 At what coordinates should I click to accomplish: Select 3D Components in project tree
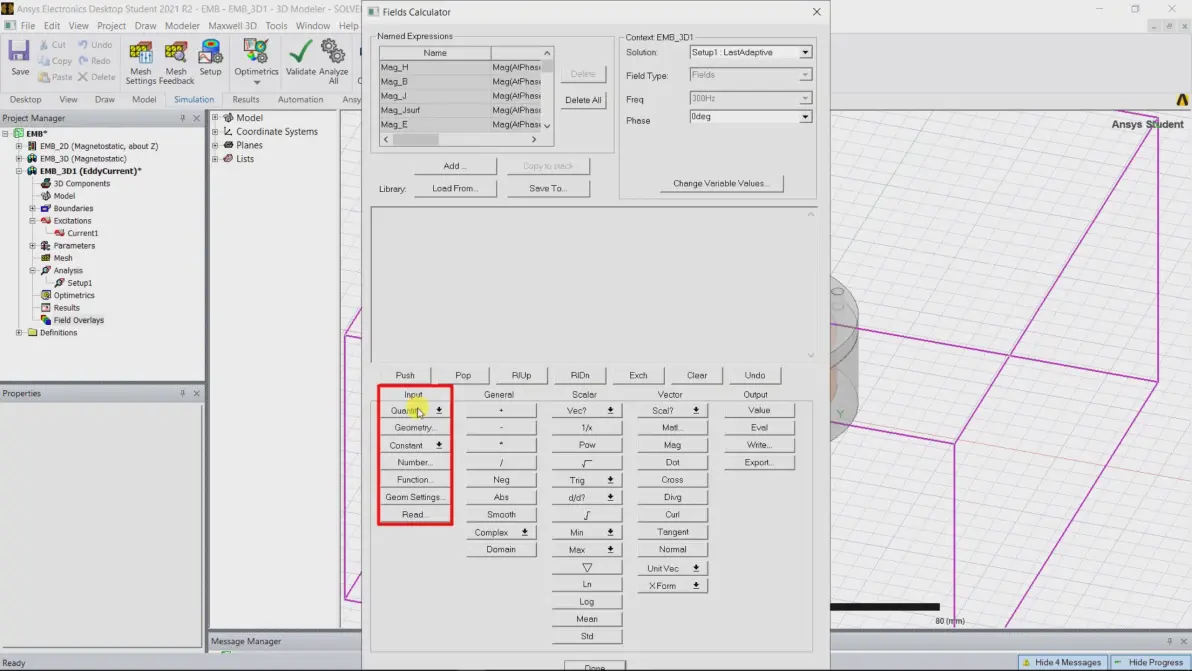(81, 183)
